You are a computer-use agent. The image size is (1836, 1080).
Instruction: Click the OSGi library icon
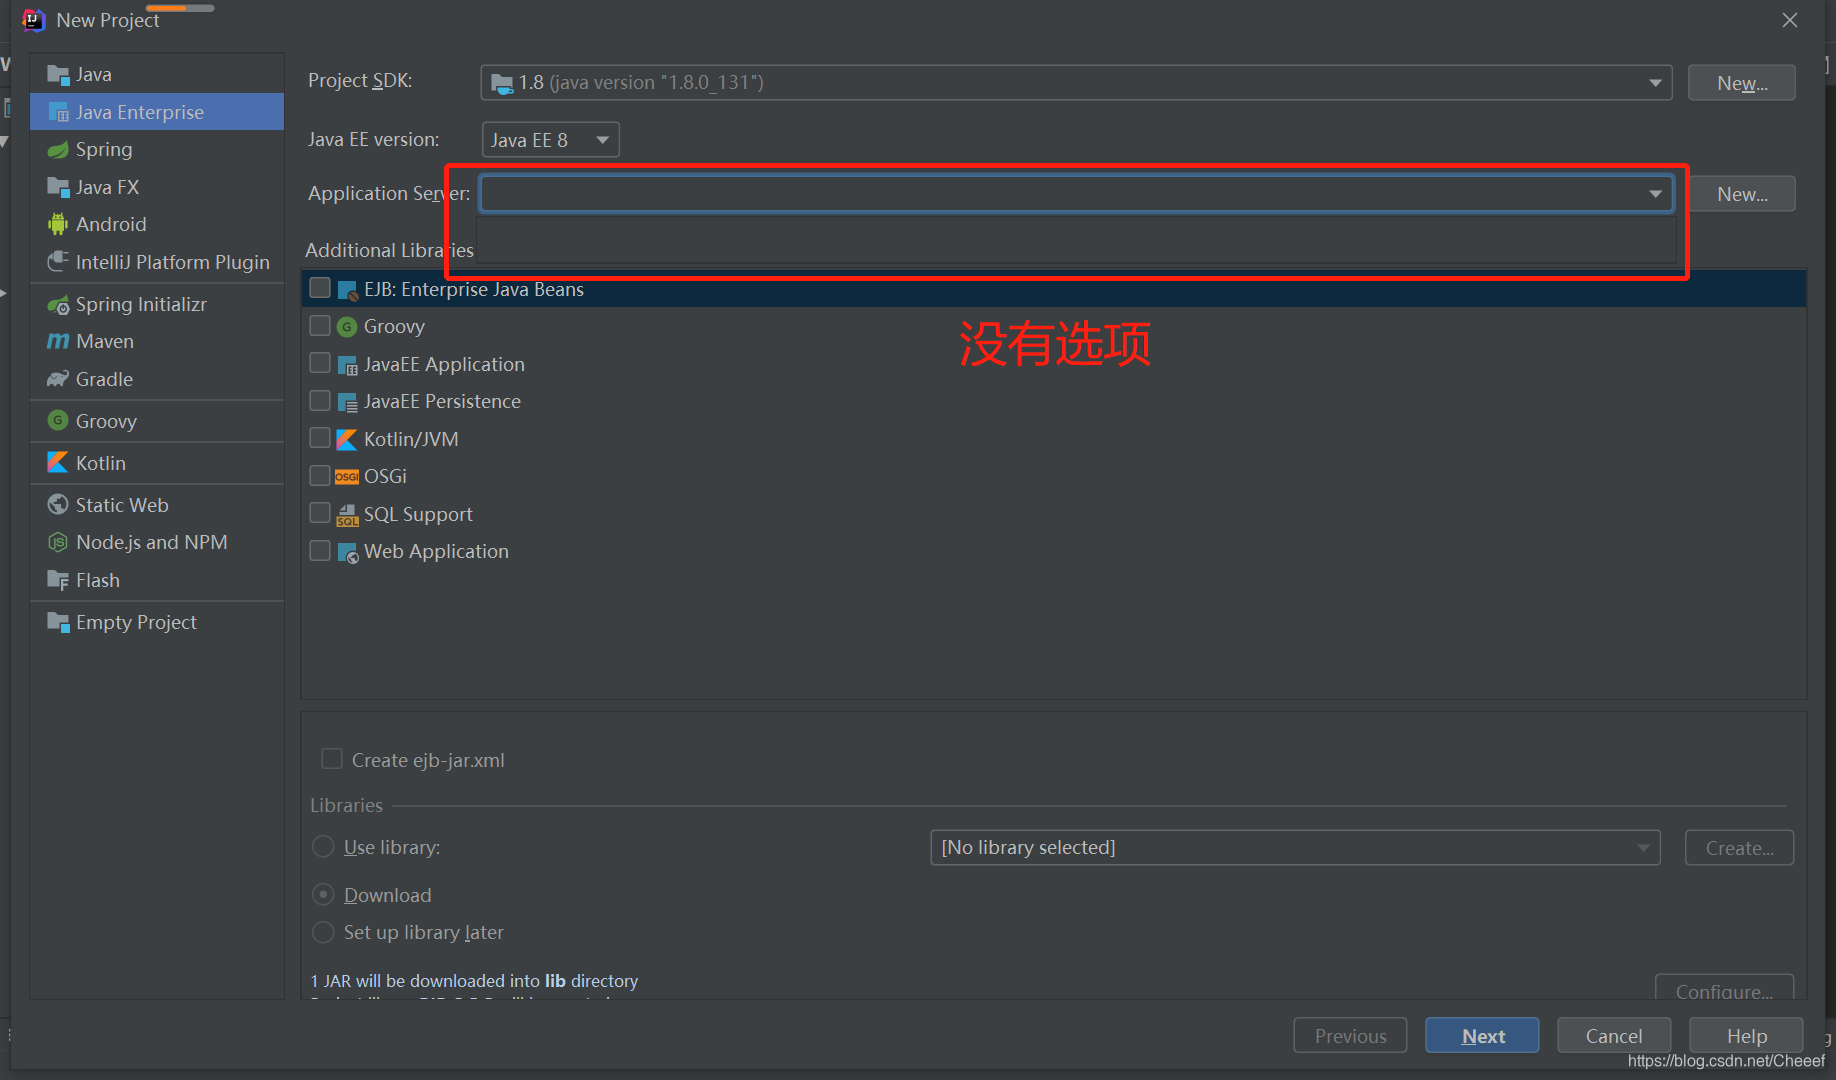point(347,477)
